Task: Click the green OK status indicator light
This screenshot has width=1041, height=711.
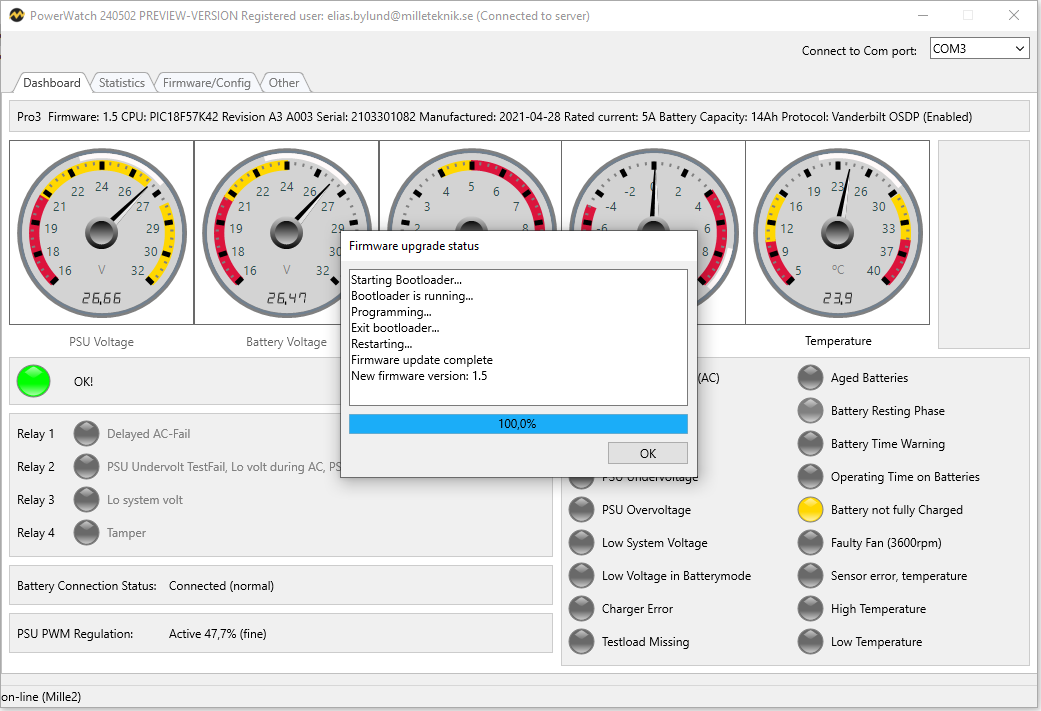Action: tap(34, 381)
